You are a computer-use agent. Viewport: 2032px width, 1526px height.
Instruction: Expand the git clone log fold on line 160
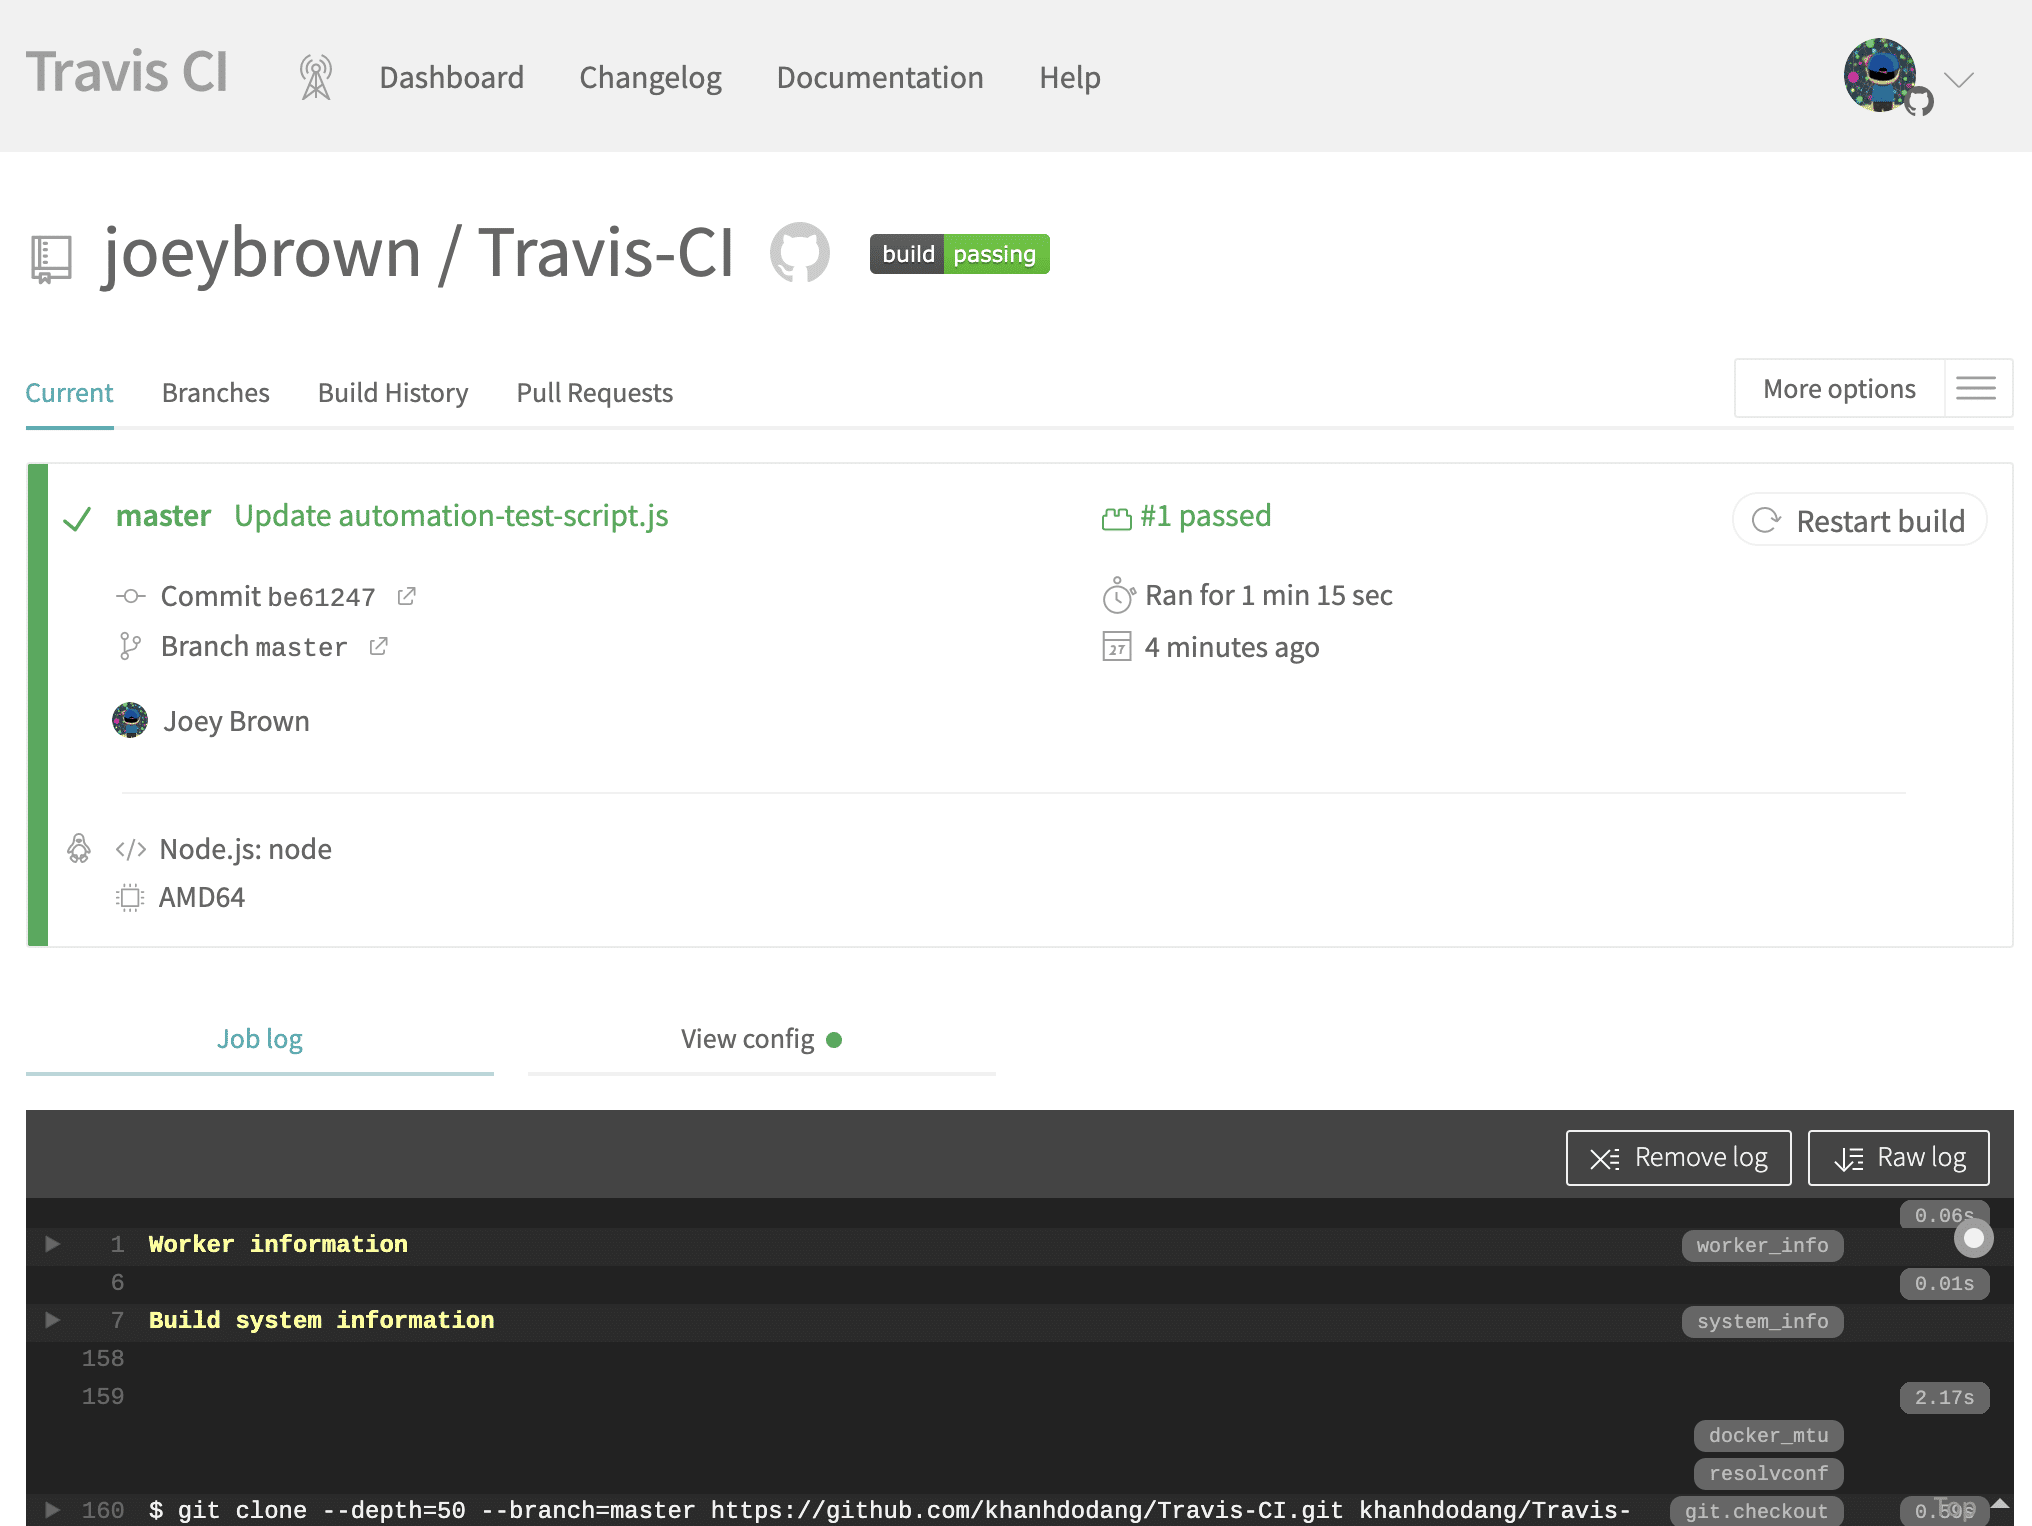point(53,1510)
